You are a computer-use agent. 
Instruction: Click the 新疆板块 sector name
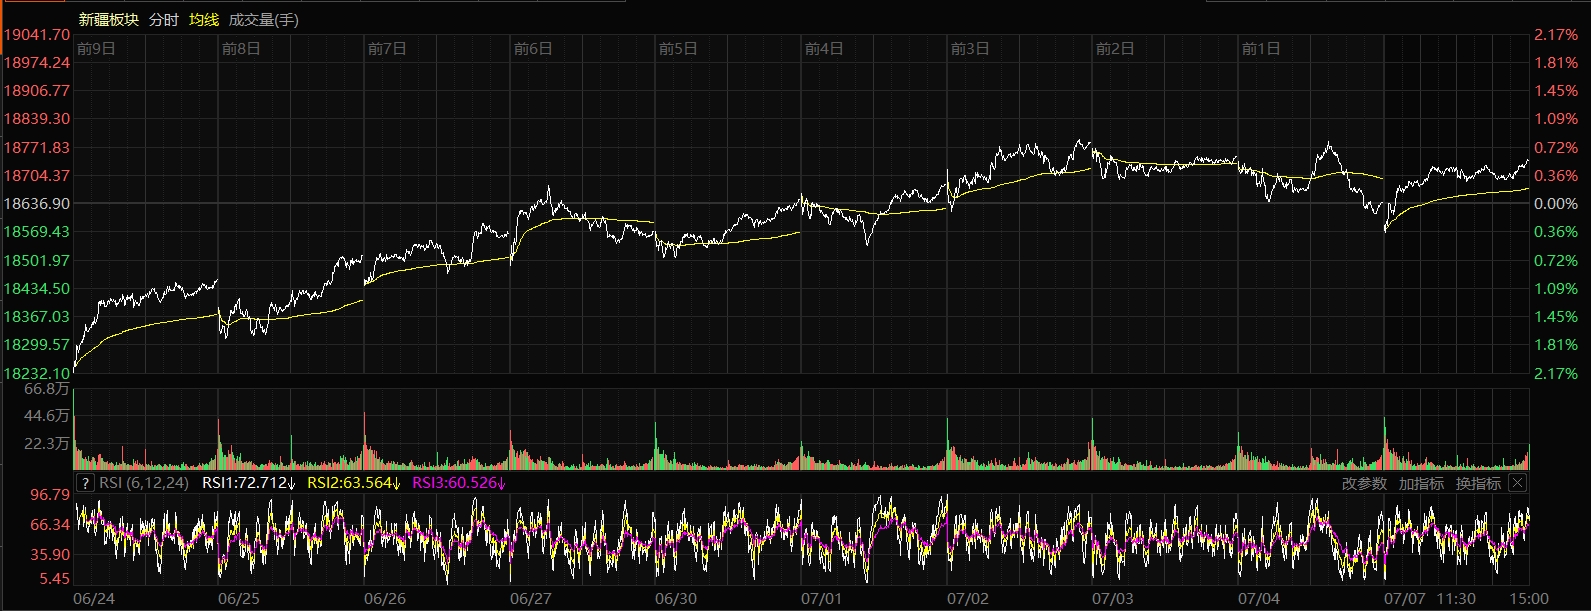point(108,19)
